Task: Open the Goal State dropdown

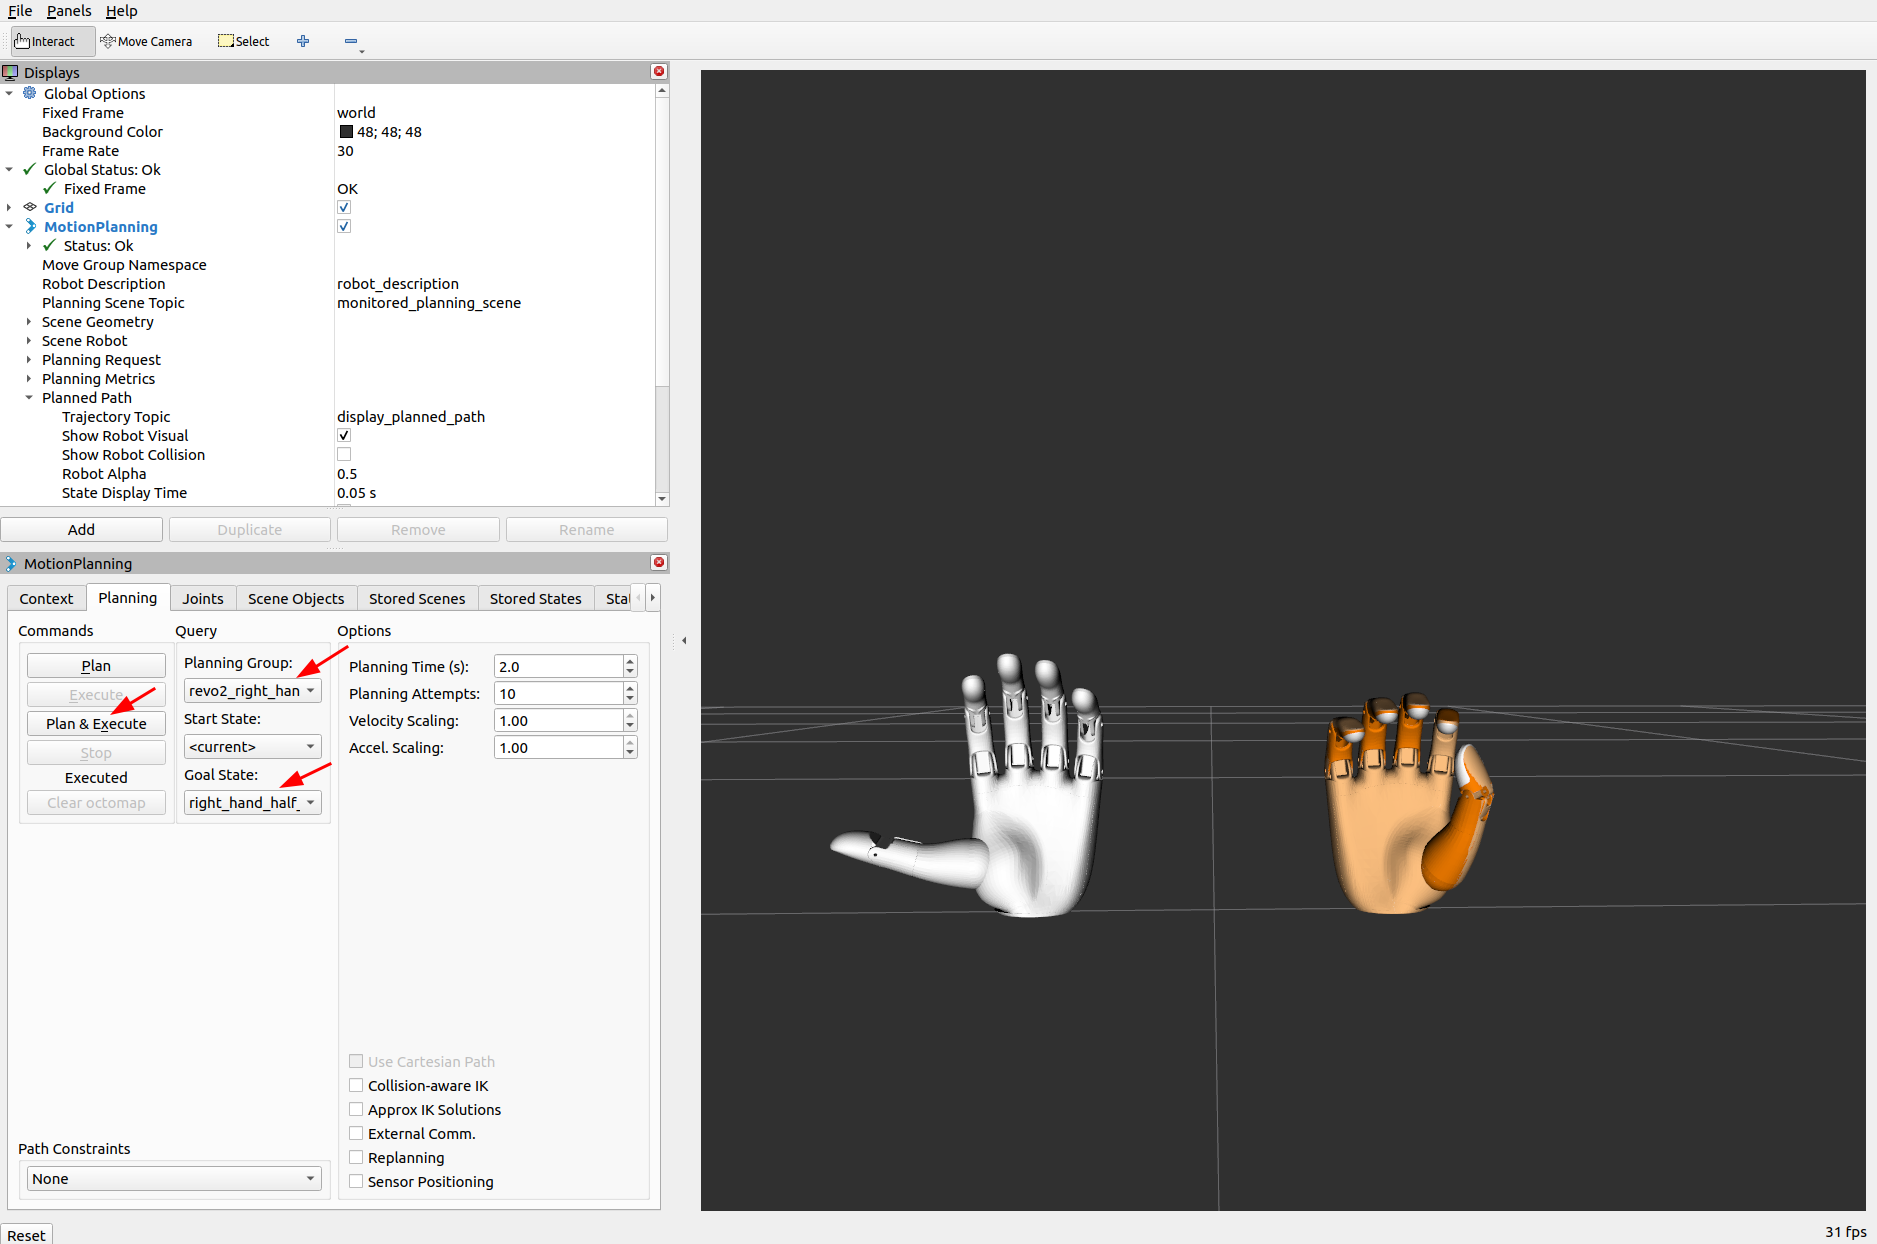Action: (x=252, y=803)
